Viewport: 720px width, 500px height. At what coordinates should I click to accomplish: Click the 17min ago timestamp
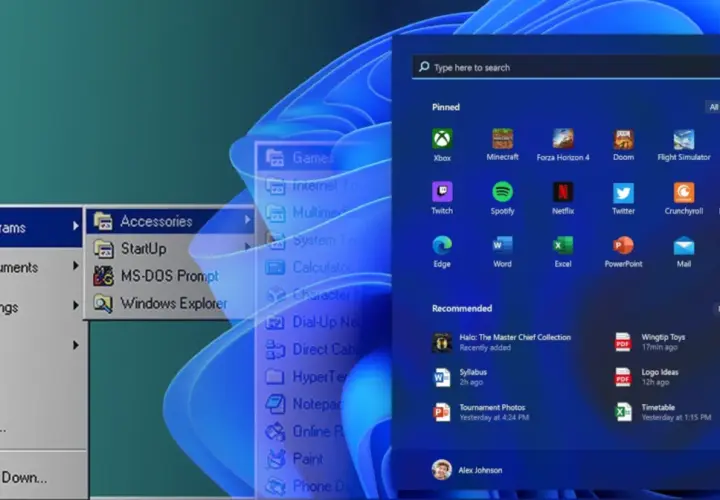point(659,348)
